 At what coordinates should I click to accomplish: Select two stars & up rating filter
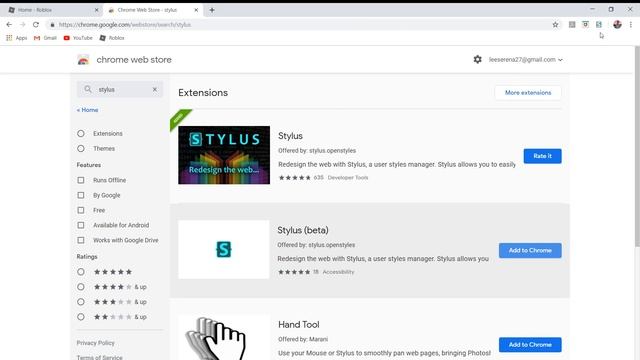81,317
